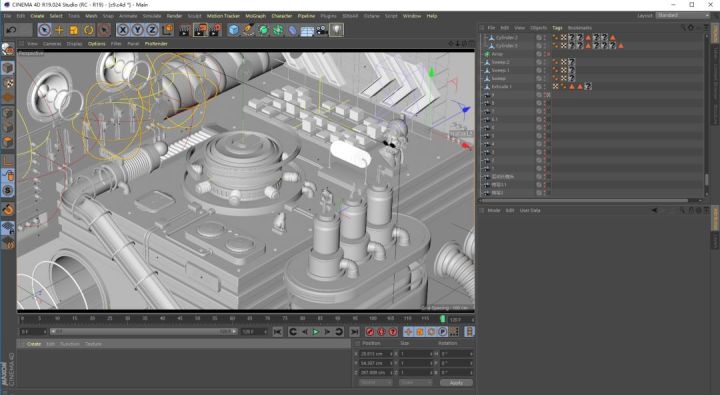Click the timeline preview range slider bar
Screen dimensions: 720x395
[x=143, y=332]
